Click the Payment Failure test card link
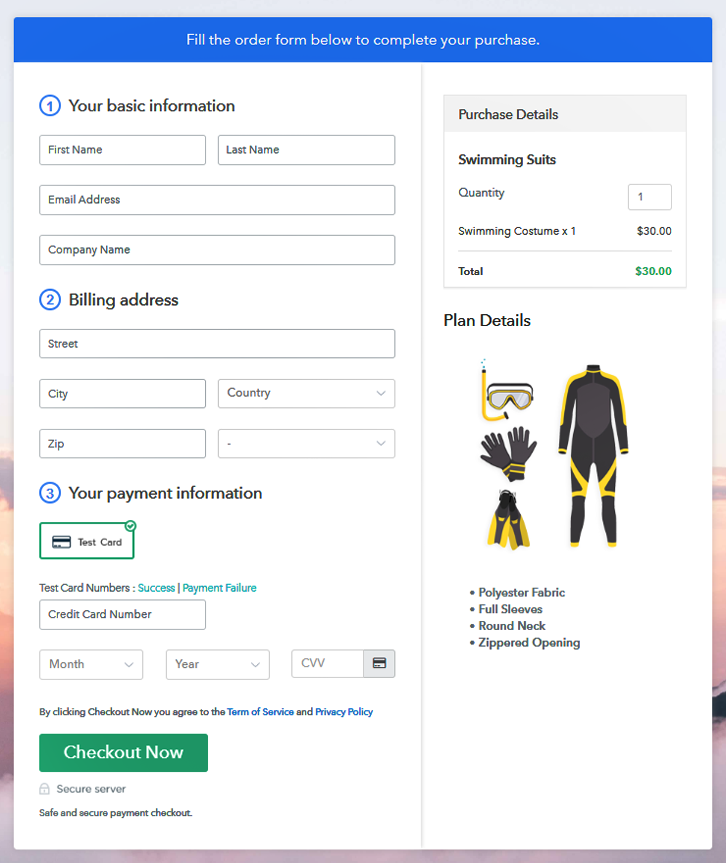 tap(220, 588)
